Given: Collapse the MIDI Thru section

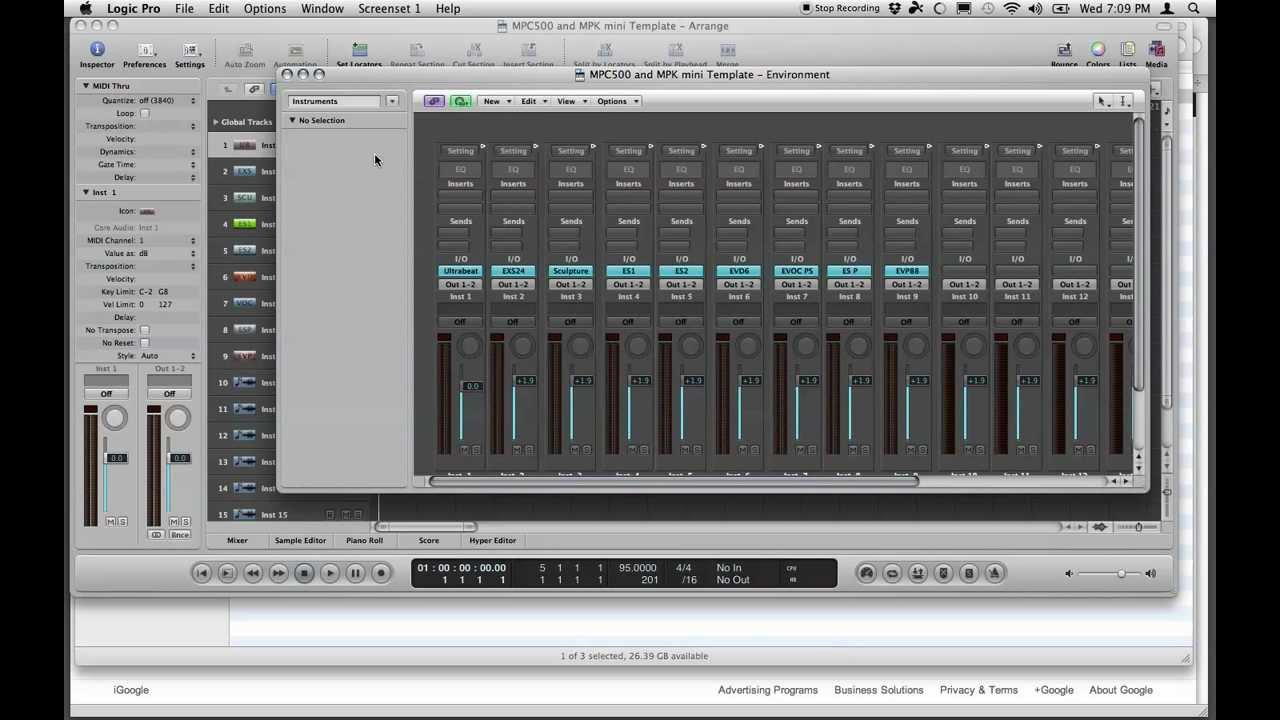Looking at the screenshot, I should coord(86,86).
